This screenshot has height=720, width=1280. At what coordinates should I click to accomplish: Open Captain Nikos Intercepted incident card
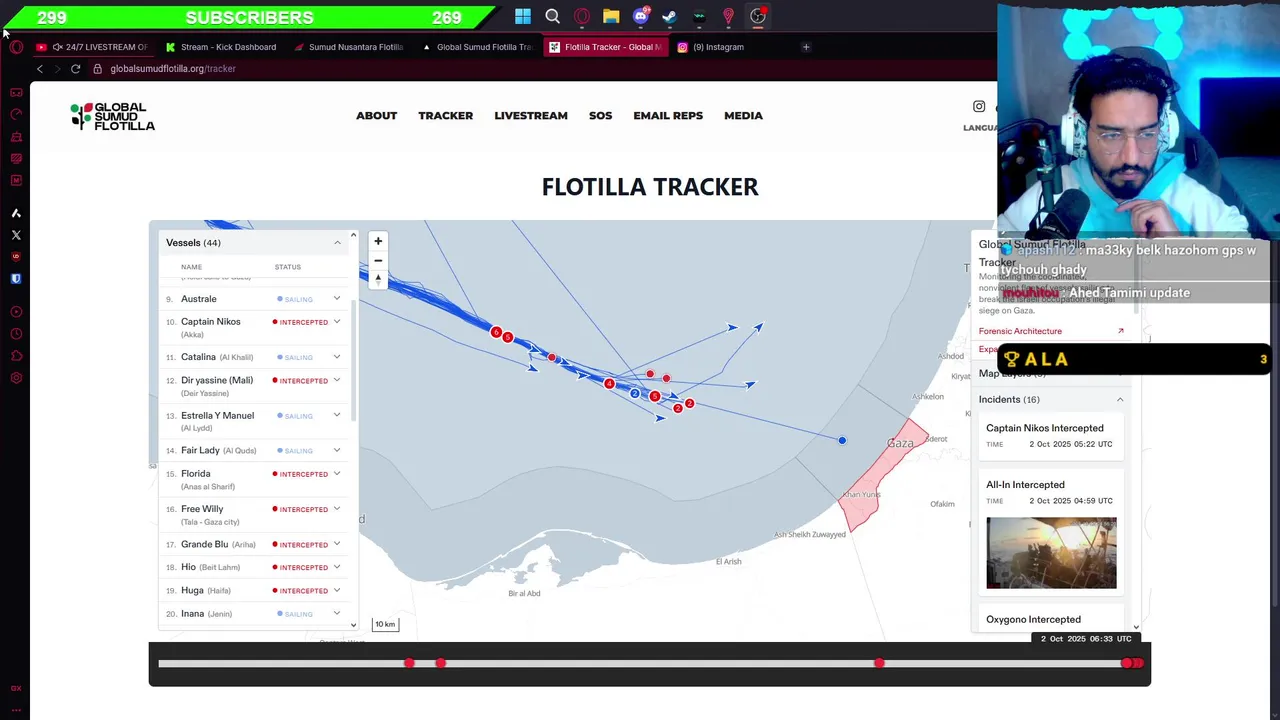(1051, 435)
